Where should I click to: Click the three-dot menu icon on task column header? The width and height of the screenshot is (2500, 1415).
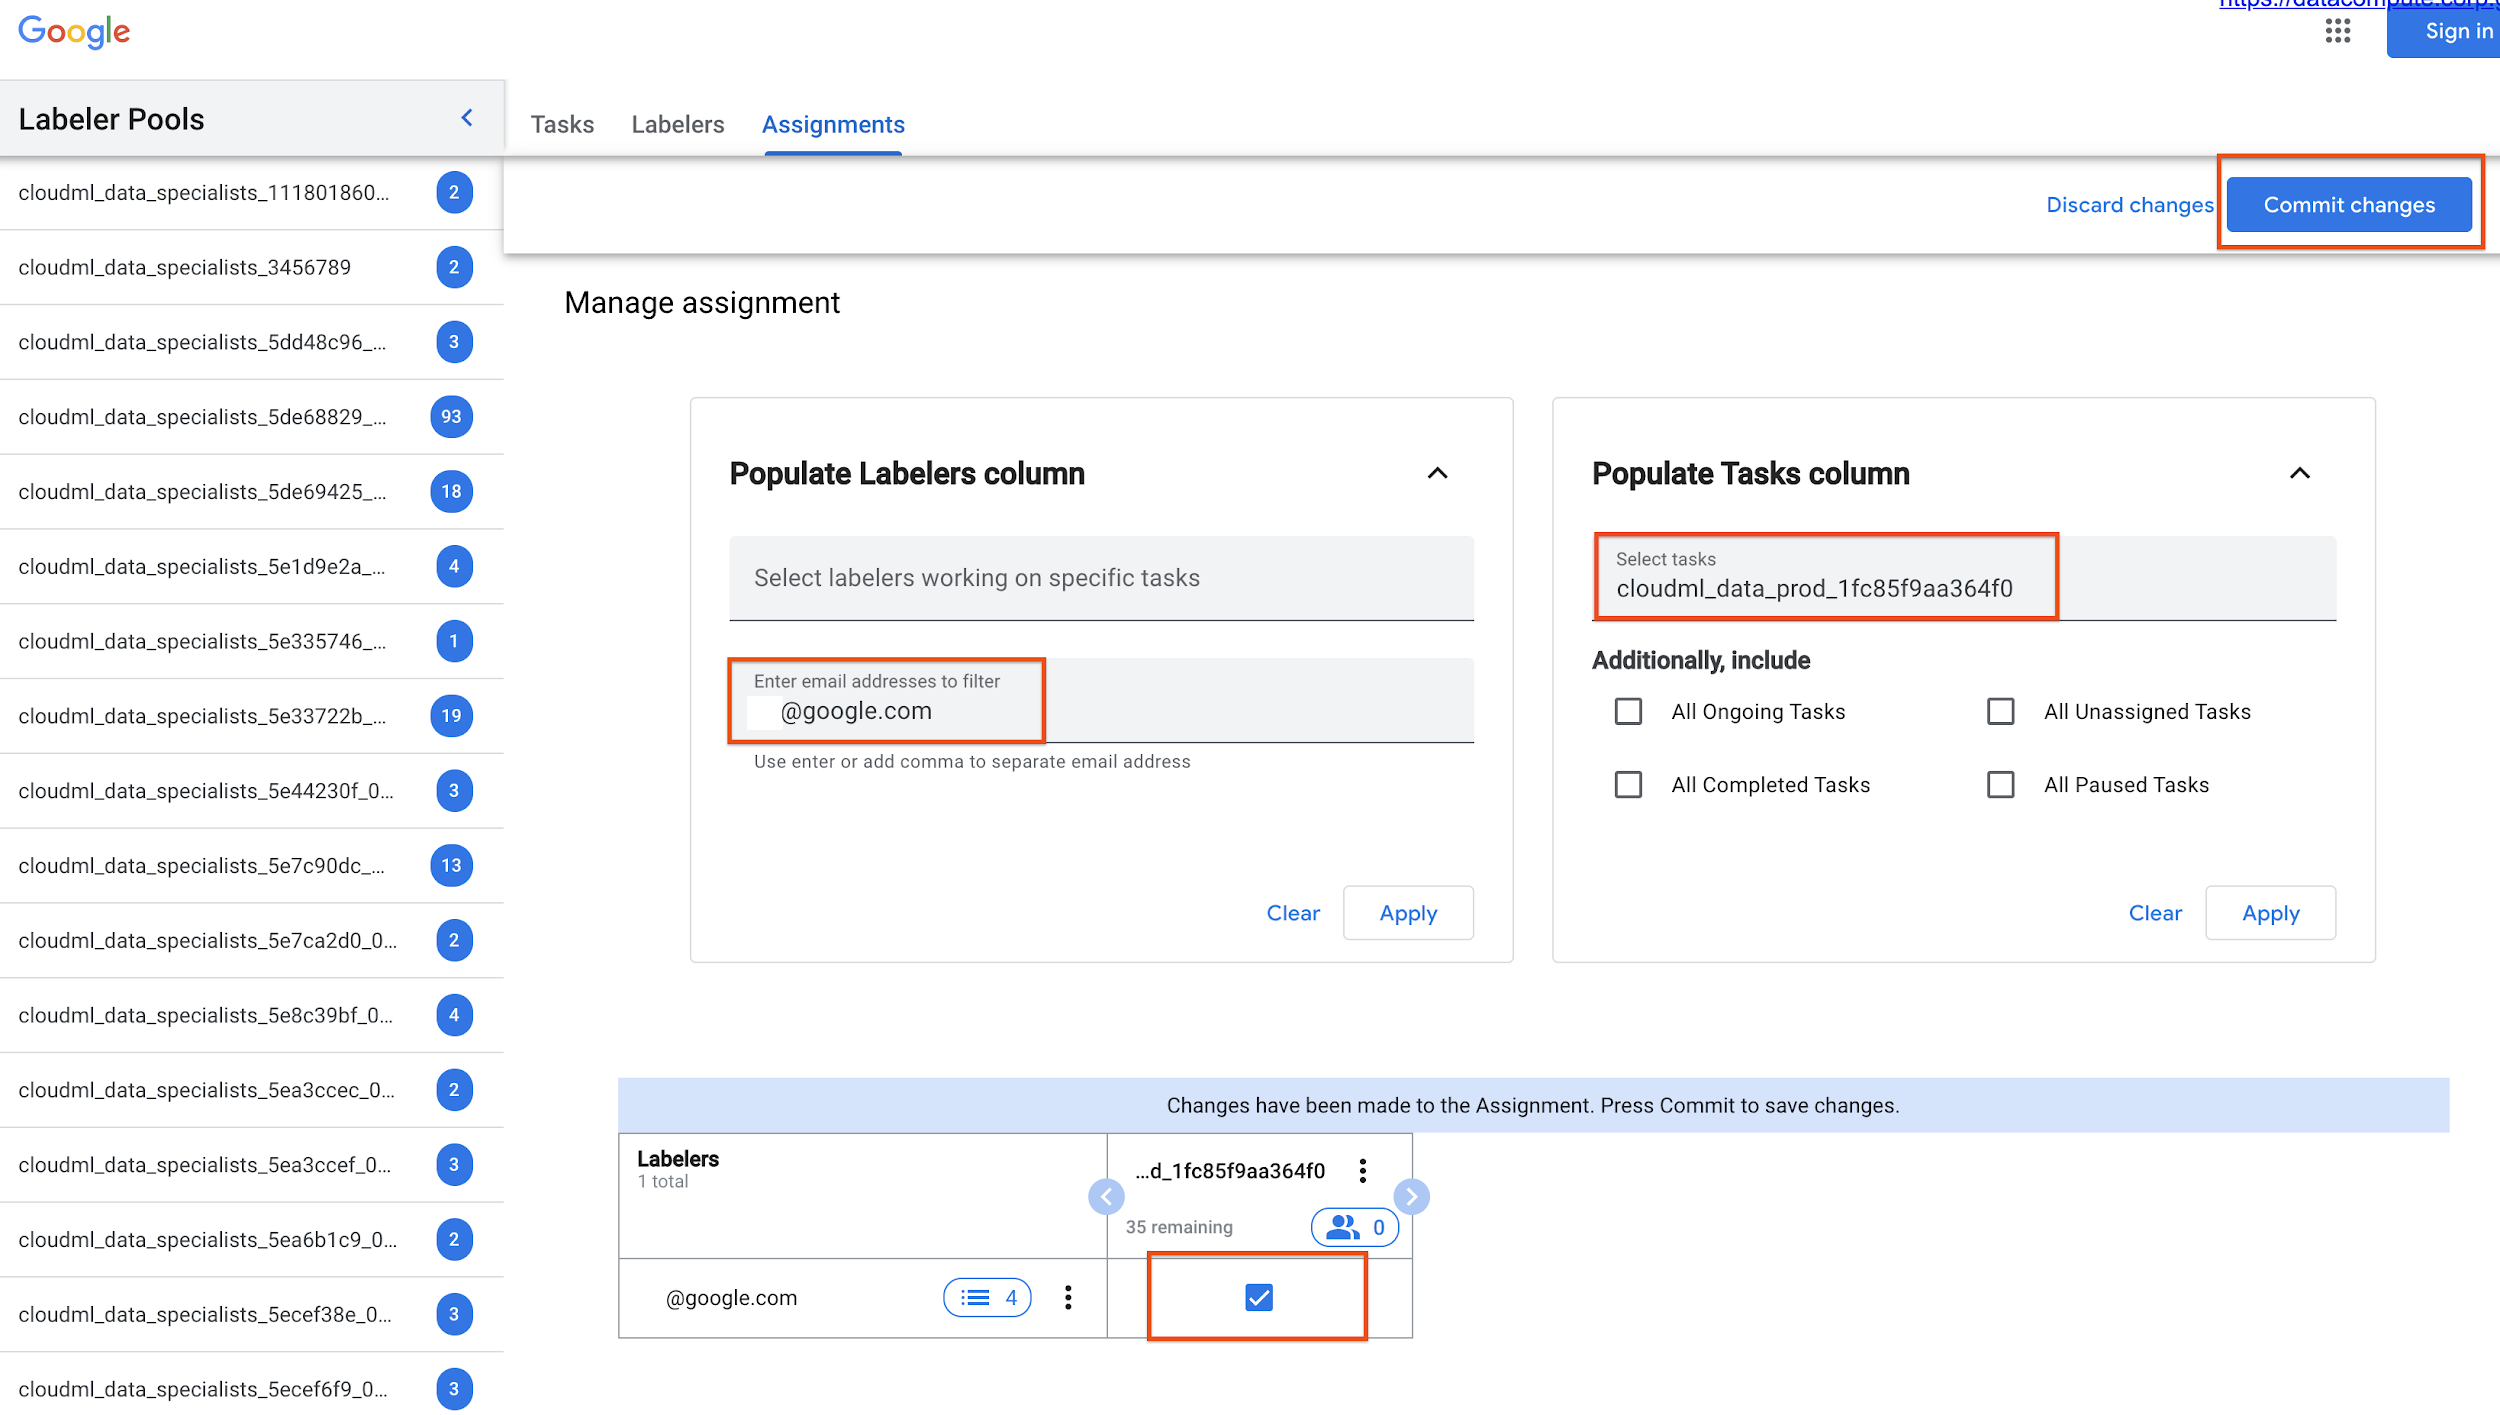(1363, 1169)
